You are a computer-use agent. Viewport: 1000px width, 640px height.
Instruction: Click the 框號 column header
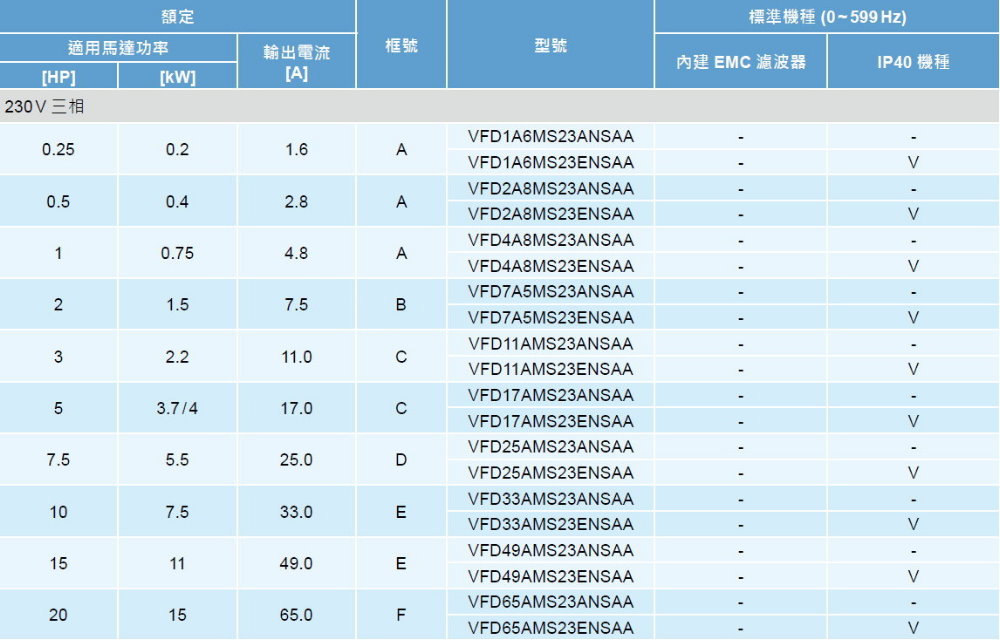(401, 46)
